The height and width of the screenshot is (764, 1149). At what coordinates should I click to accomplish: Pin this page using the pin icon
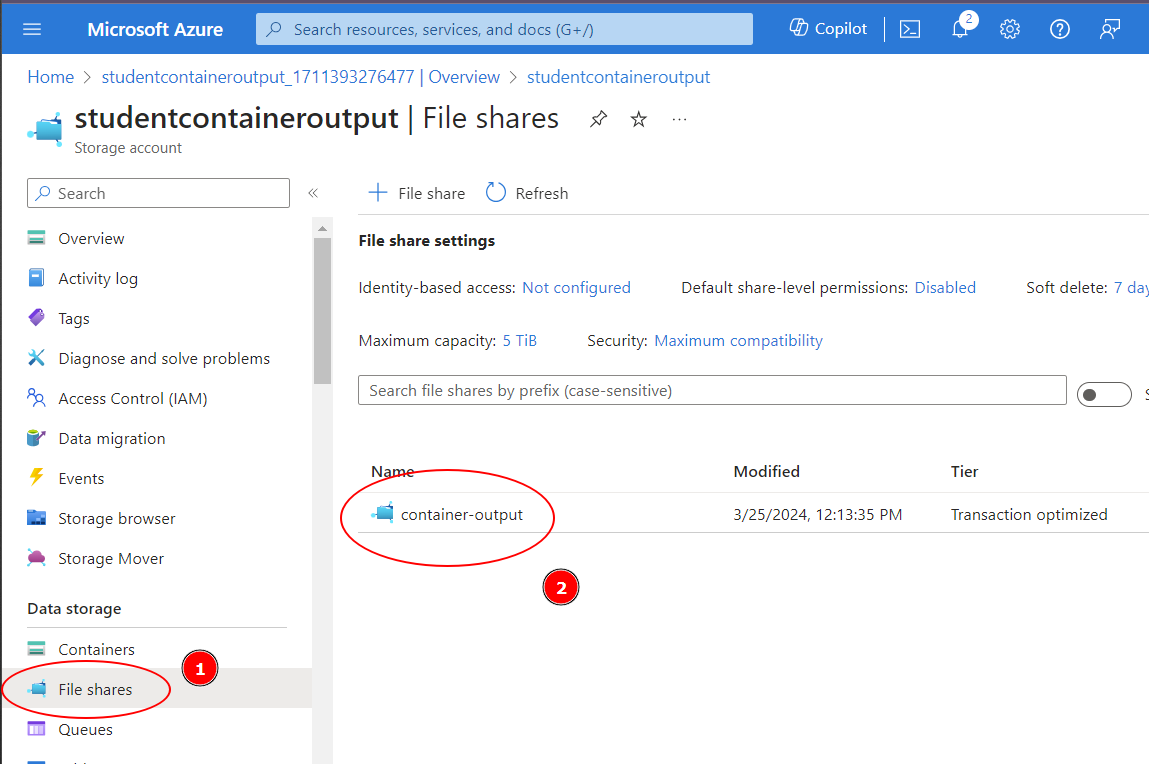click(598, 118)
